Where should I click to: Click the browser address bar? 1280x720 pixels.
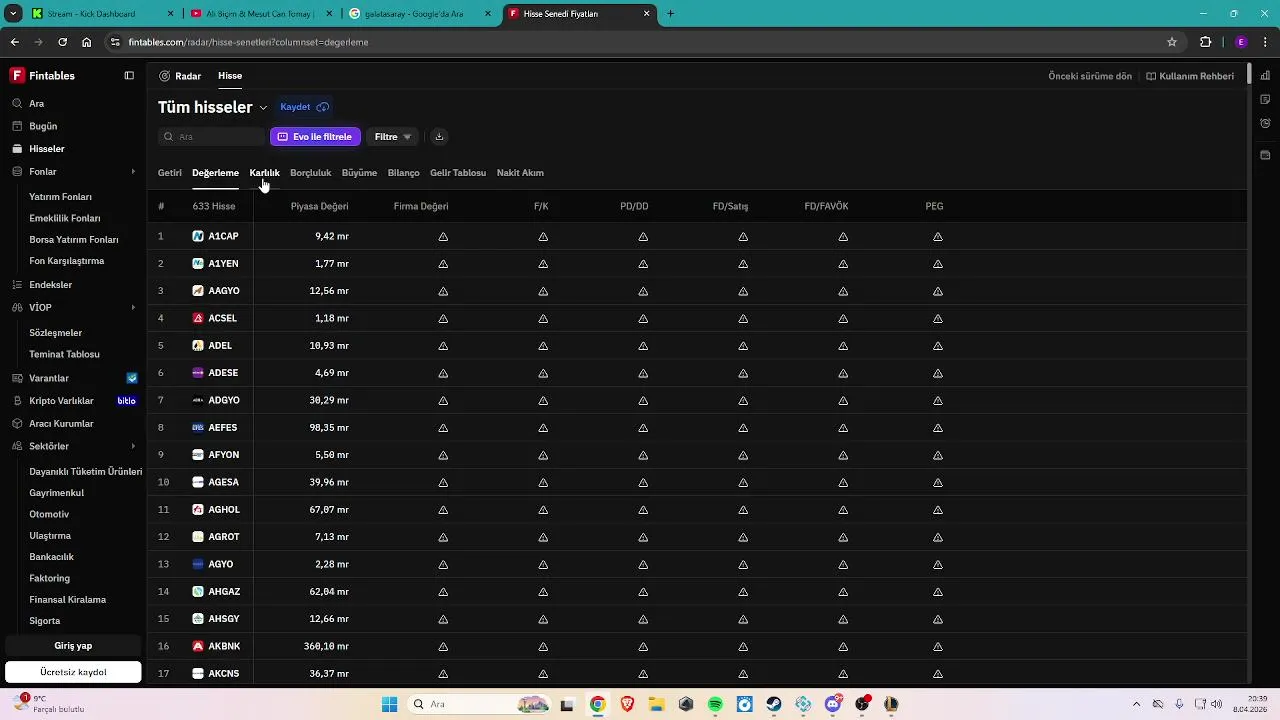click(640, 42)
